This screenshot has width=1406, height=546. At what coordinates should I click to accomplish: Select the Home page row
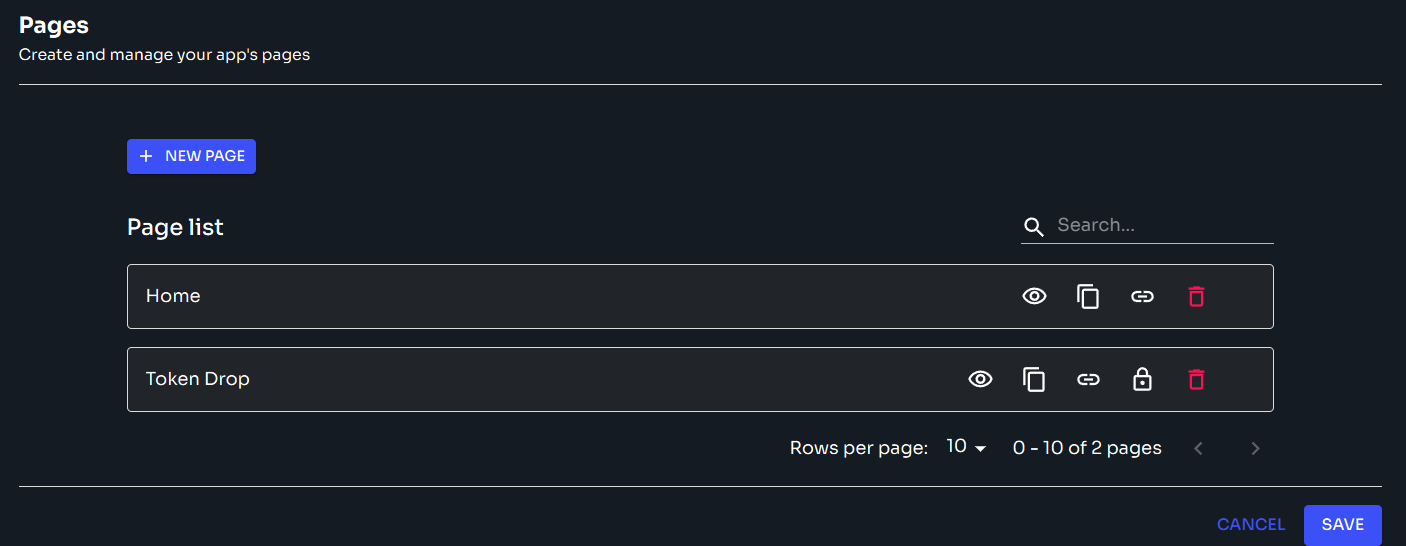500,296
